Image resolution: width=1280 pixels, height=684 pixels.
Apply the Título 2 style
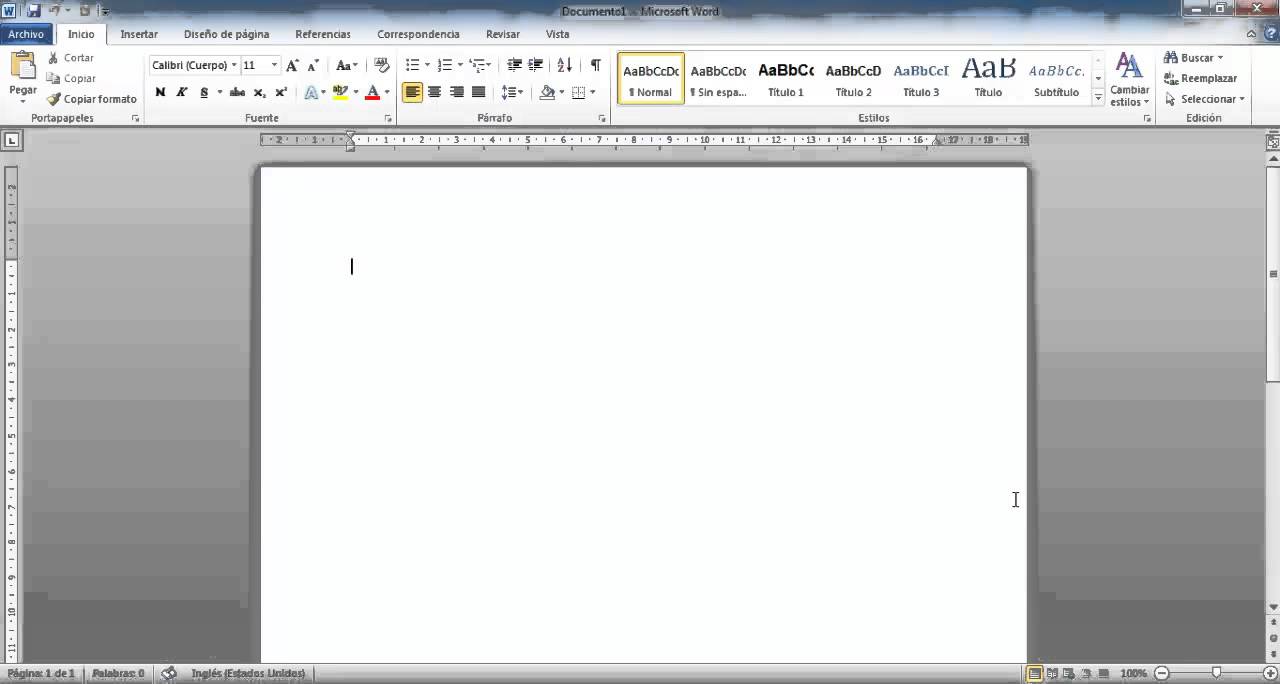853,78
